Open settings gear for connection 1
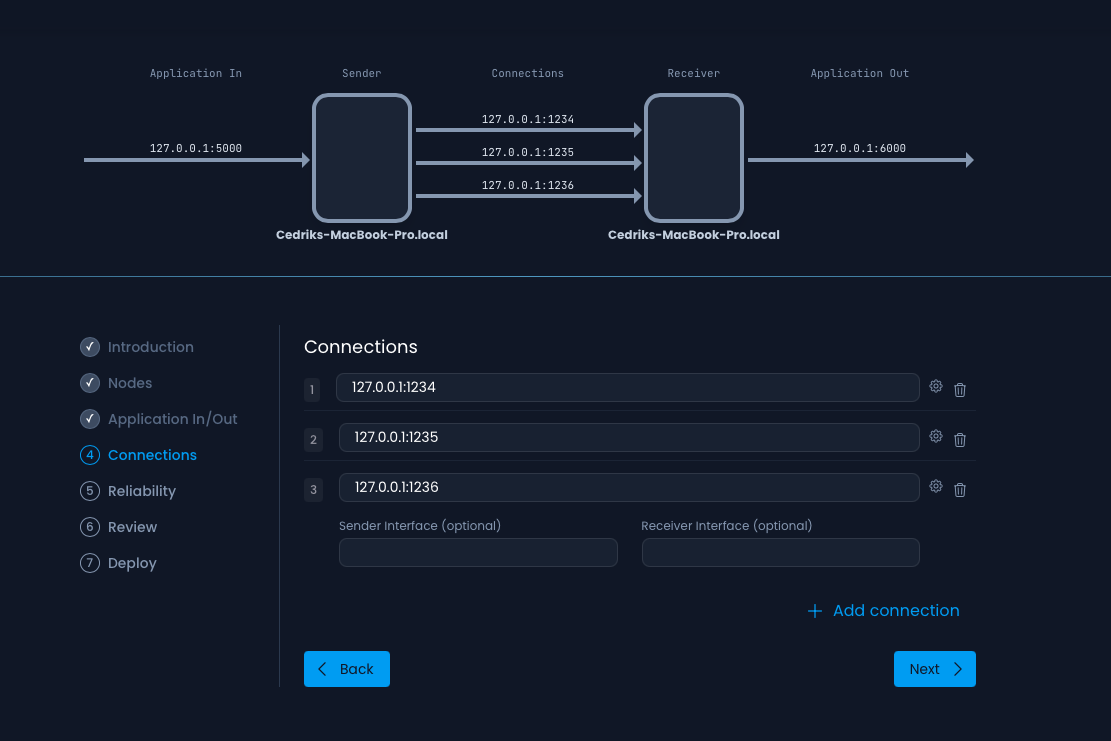 (x=936, y=385)
